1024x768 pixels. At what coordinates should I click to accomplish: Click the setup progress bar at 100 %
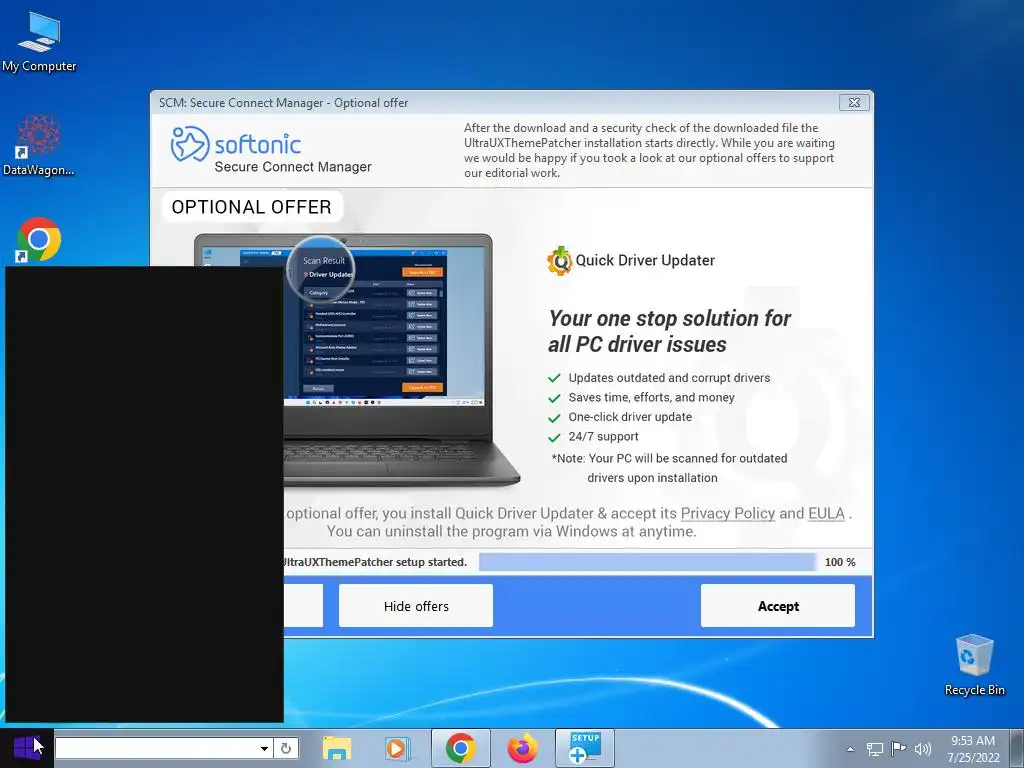point(647,562)
